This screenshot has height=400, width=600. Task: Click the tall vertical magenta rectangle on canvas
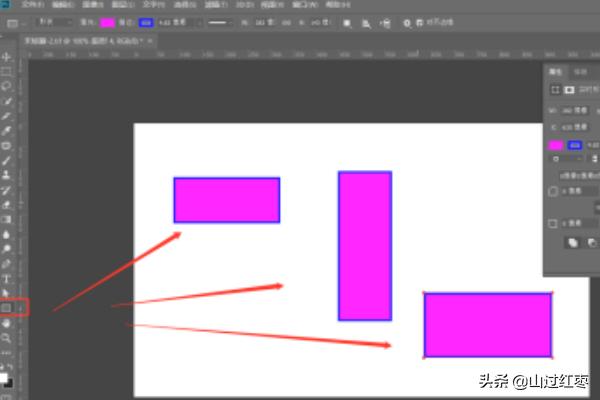point(364,245)
